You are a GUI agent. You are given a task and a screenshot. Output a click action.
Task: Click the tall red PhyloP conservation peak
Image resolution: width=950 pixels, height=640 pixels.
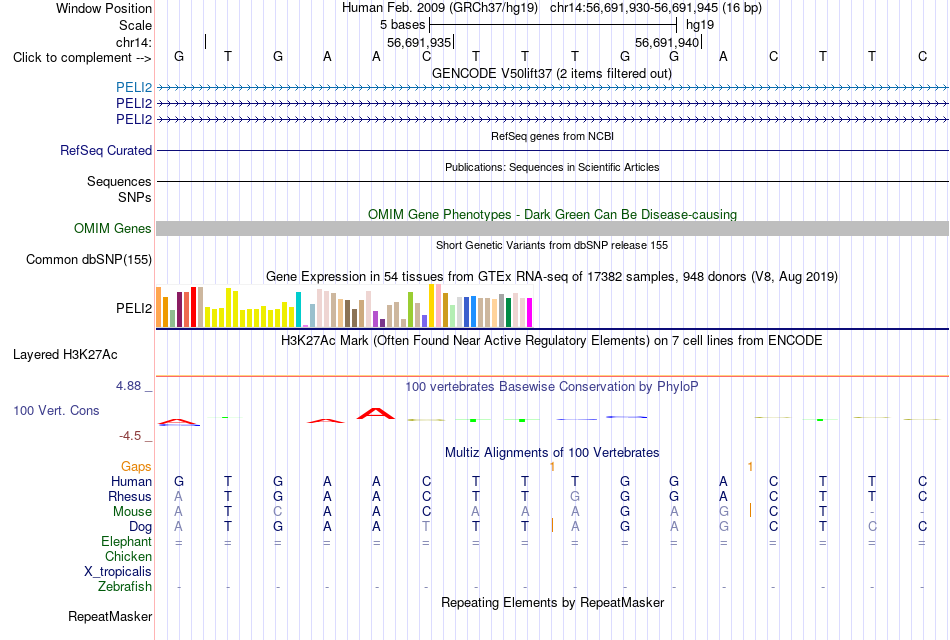click(376, 413)
